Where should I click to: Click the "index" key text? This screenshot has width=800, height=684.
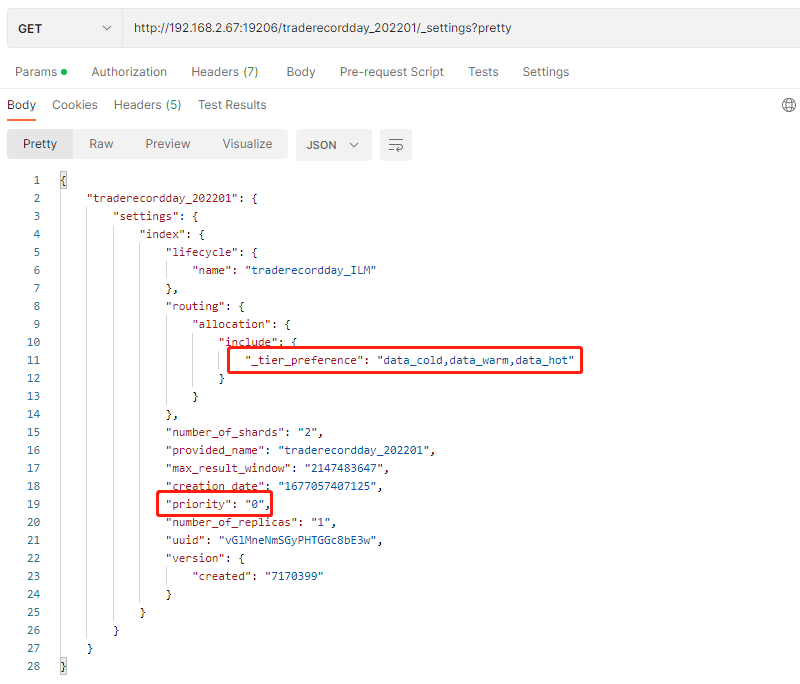(x=163, y=234)
